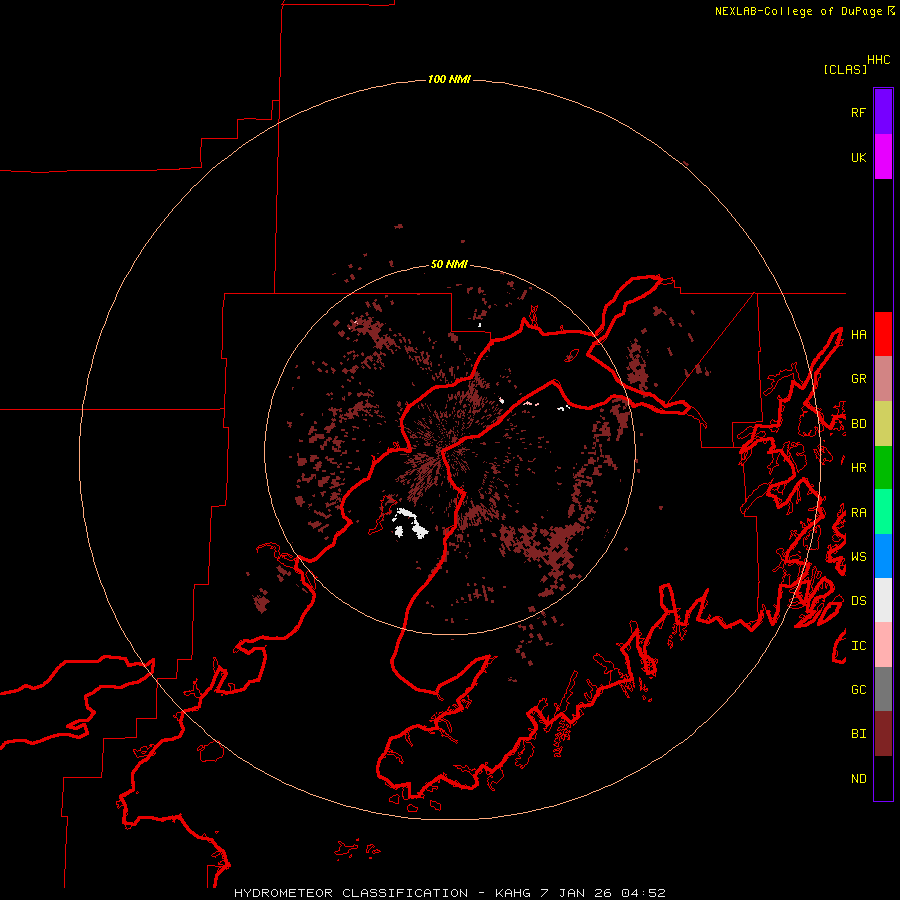Click the RA light green legend swatch

(x=883, y=512)
